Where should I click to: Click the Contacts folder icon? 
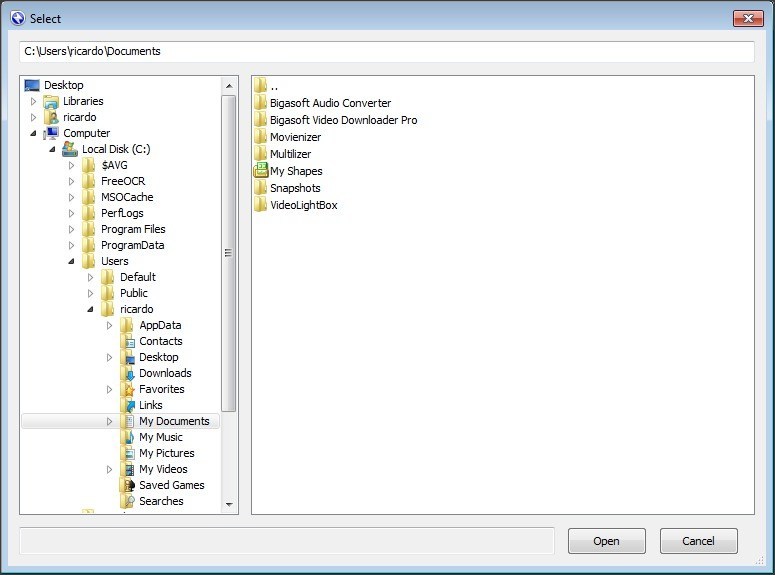click(128, 341)
